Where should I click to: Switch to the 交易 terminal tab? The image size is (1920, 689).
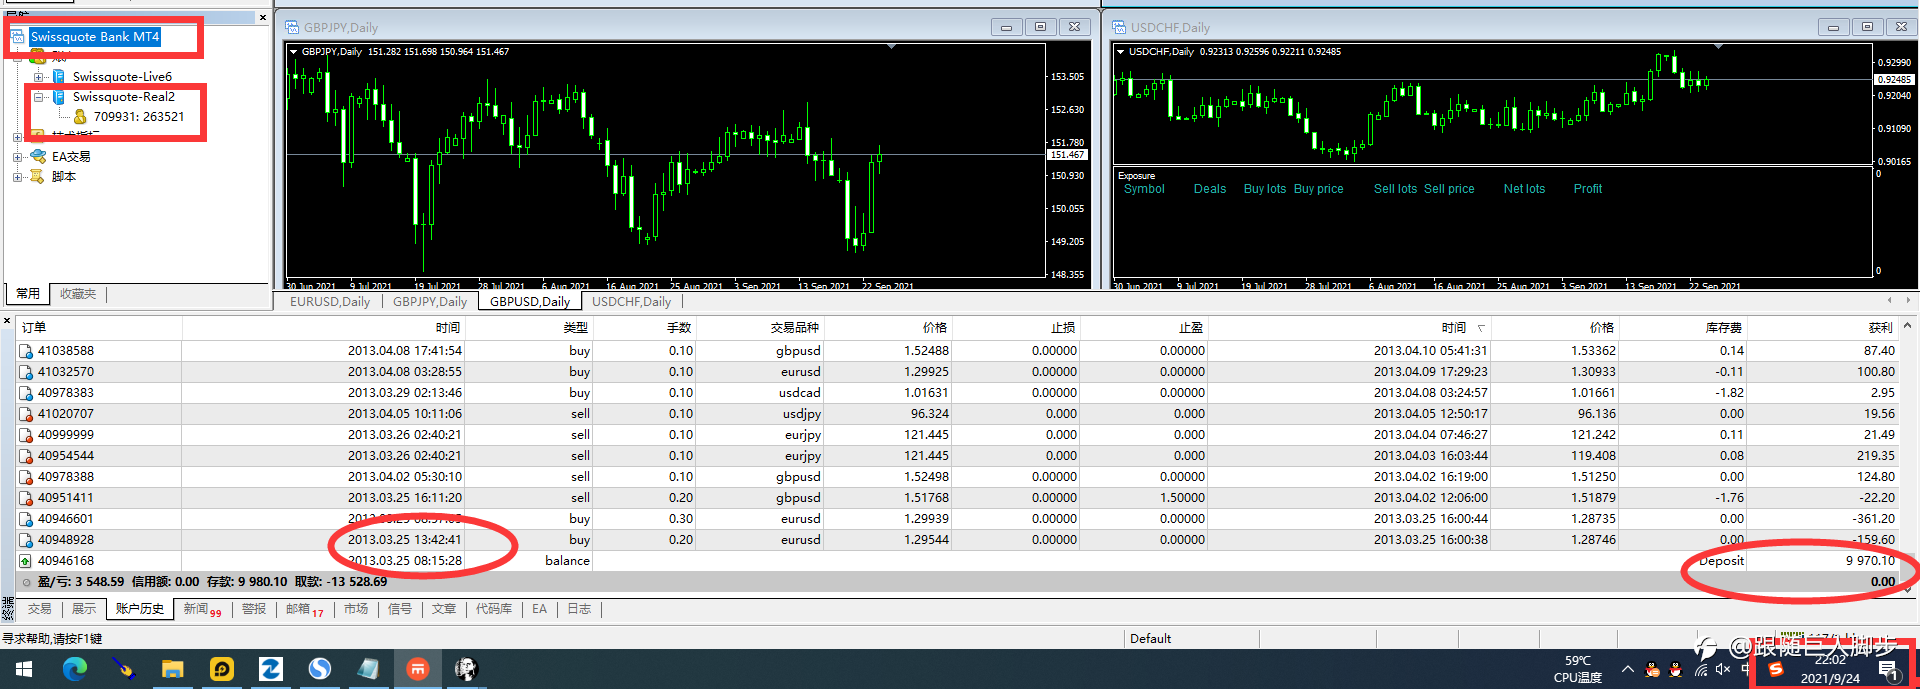[x=39, y=609]
